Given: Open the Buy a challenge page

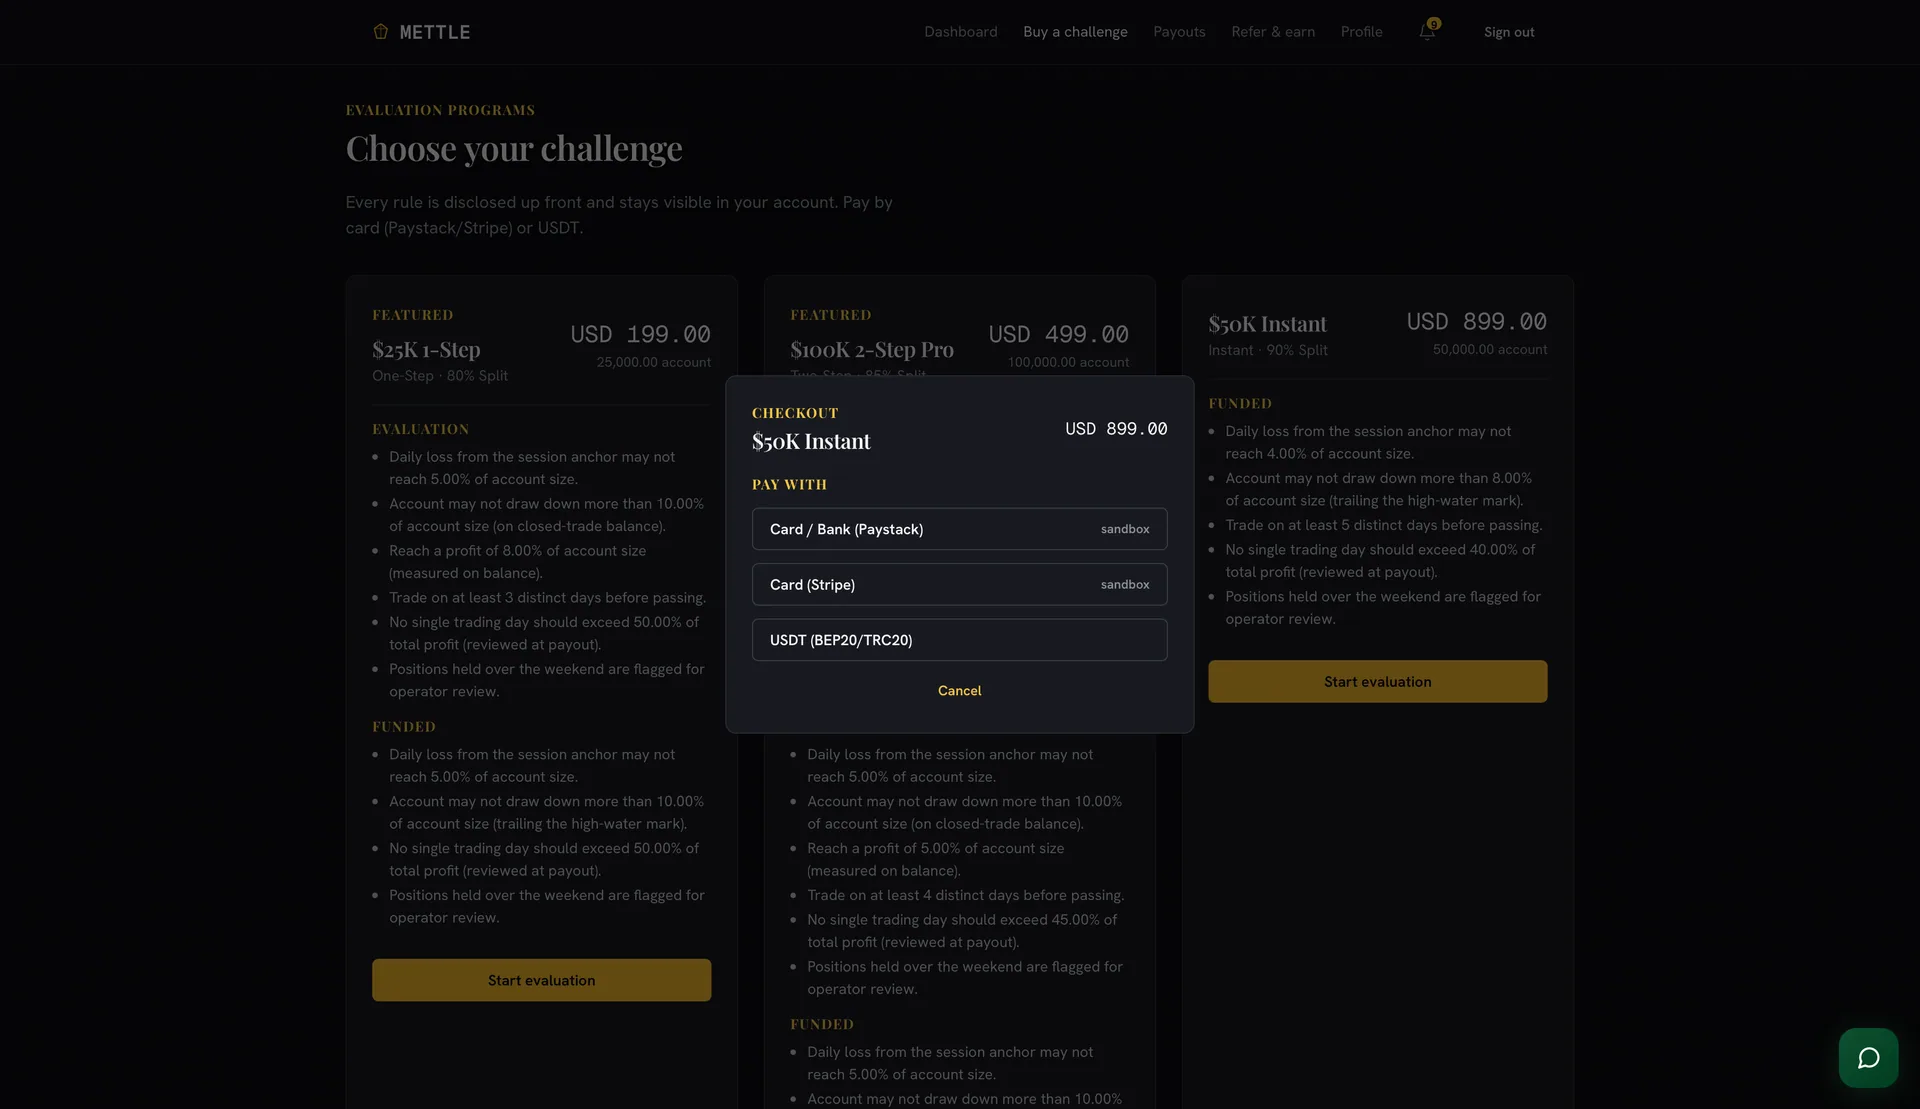Looking at the screenshot, I should [x=1075, y=32].
